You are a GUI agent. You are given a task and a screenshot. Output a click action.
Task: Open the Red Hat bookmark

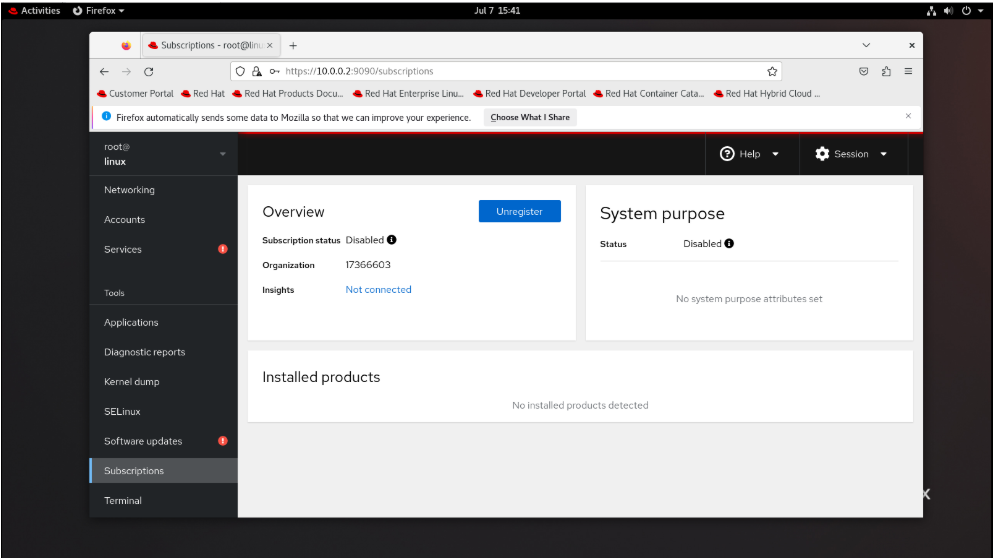[203, 94]
